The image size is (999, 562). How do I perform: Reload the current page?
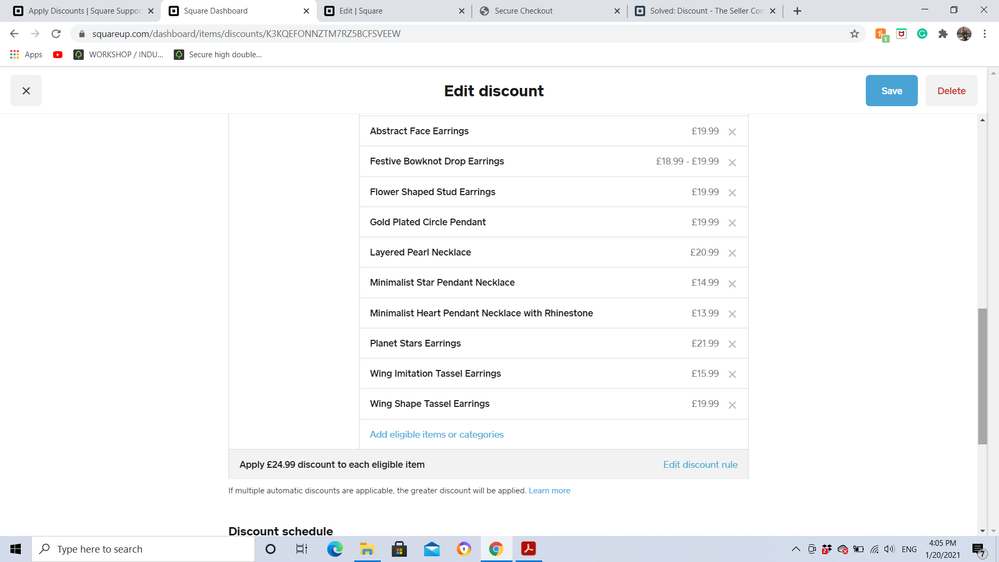[56, 34]
